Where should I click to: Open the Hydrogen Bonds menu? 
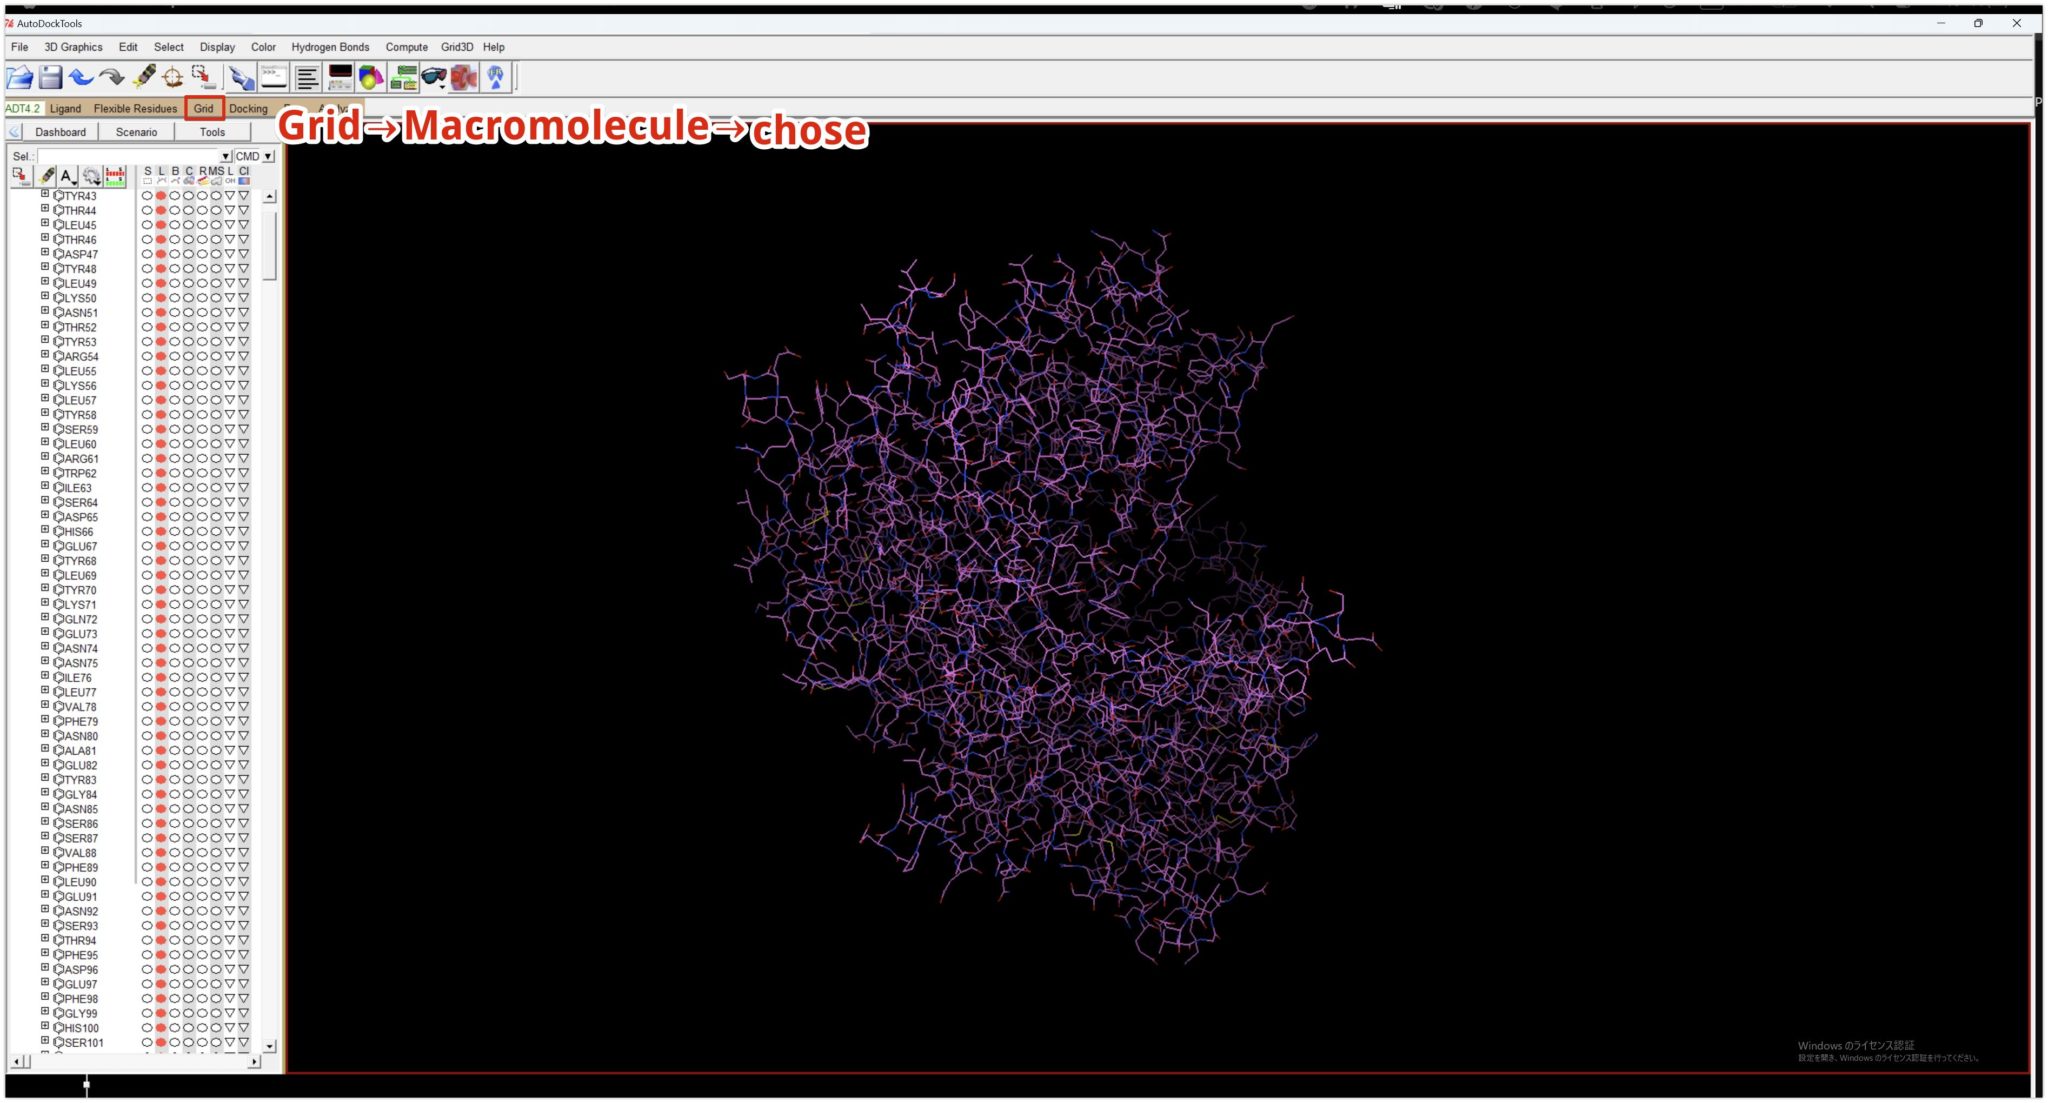(x=330, y=47)
